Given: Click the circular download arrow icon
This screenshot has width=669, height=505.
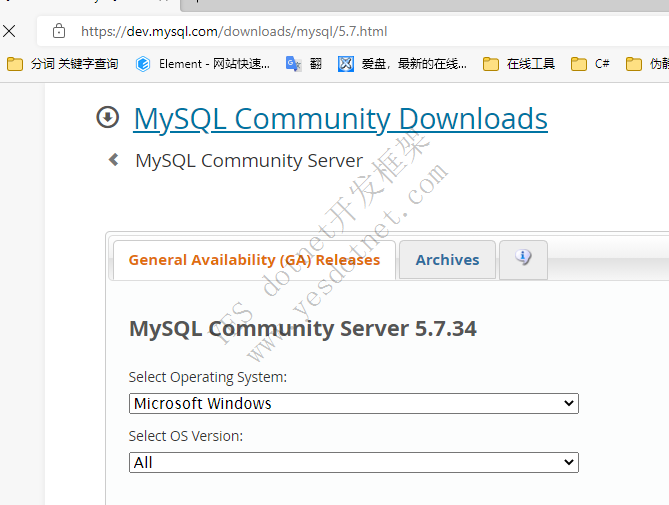Looking at the screenshot, I should 108,117.
